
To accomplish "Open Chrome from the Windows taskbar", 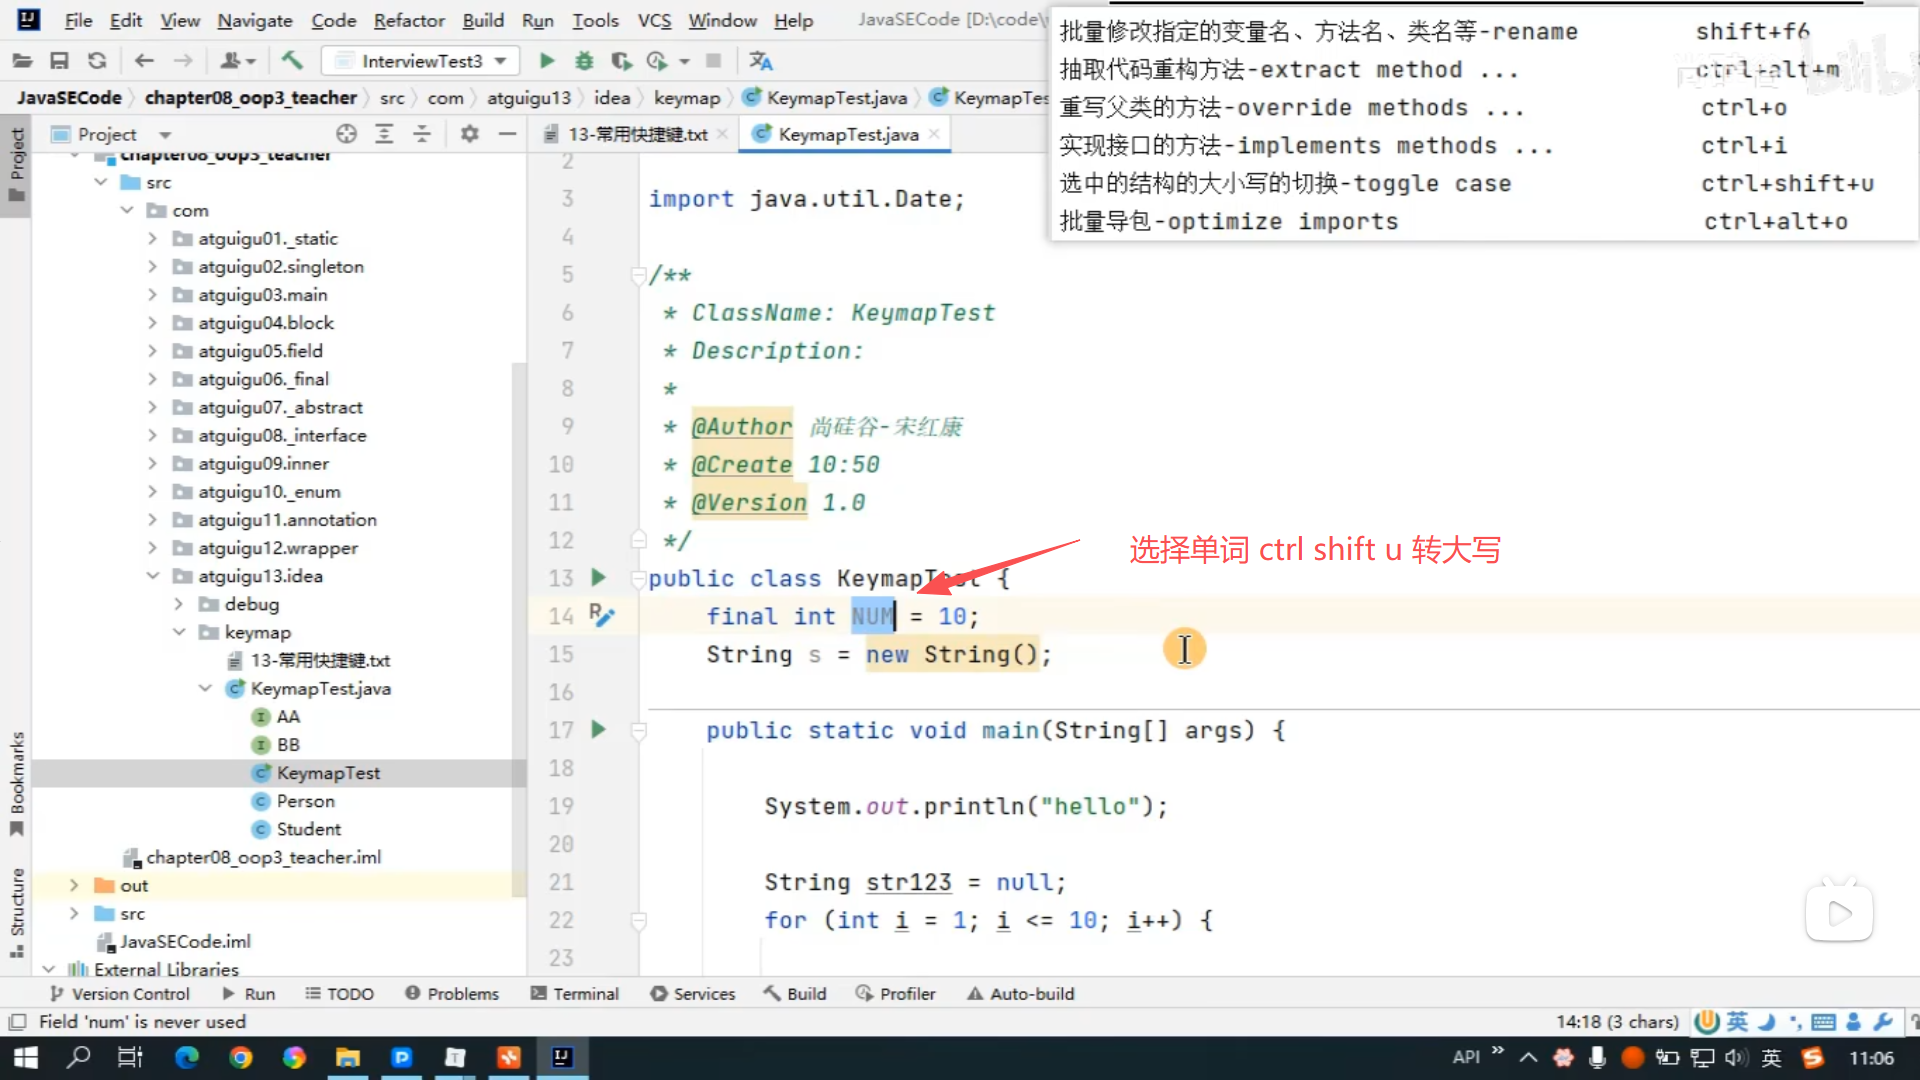I will (240, 1057).
